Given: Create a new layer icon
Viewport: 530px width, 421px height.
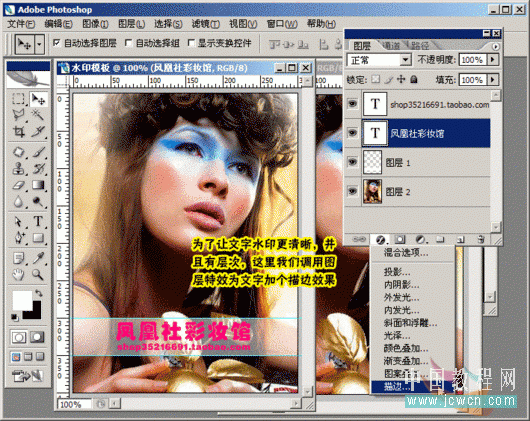Looking at the screenshot, I should [460, 240].
